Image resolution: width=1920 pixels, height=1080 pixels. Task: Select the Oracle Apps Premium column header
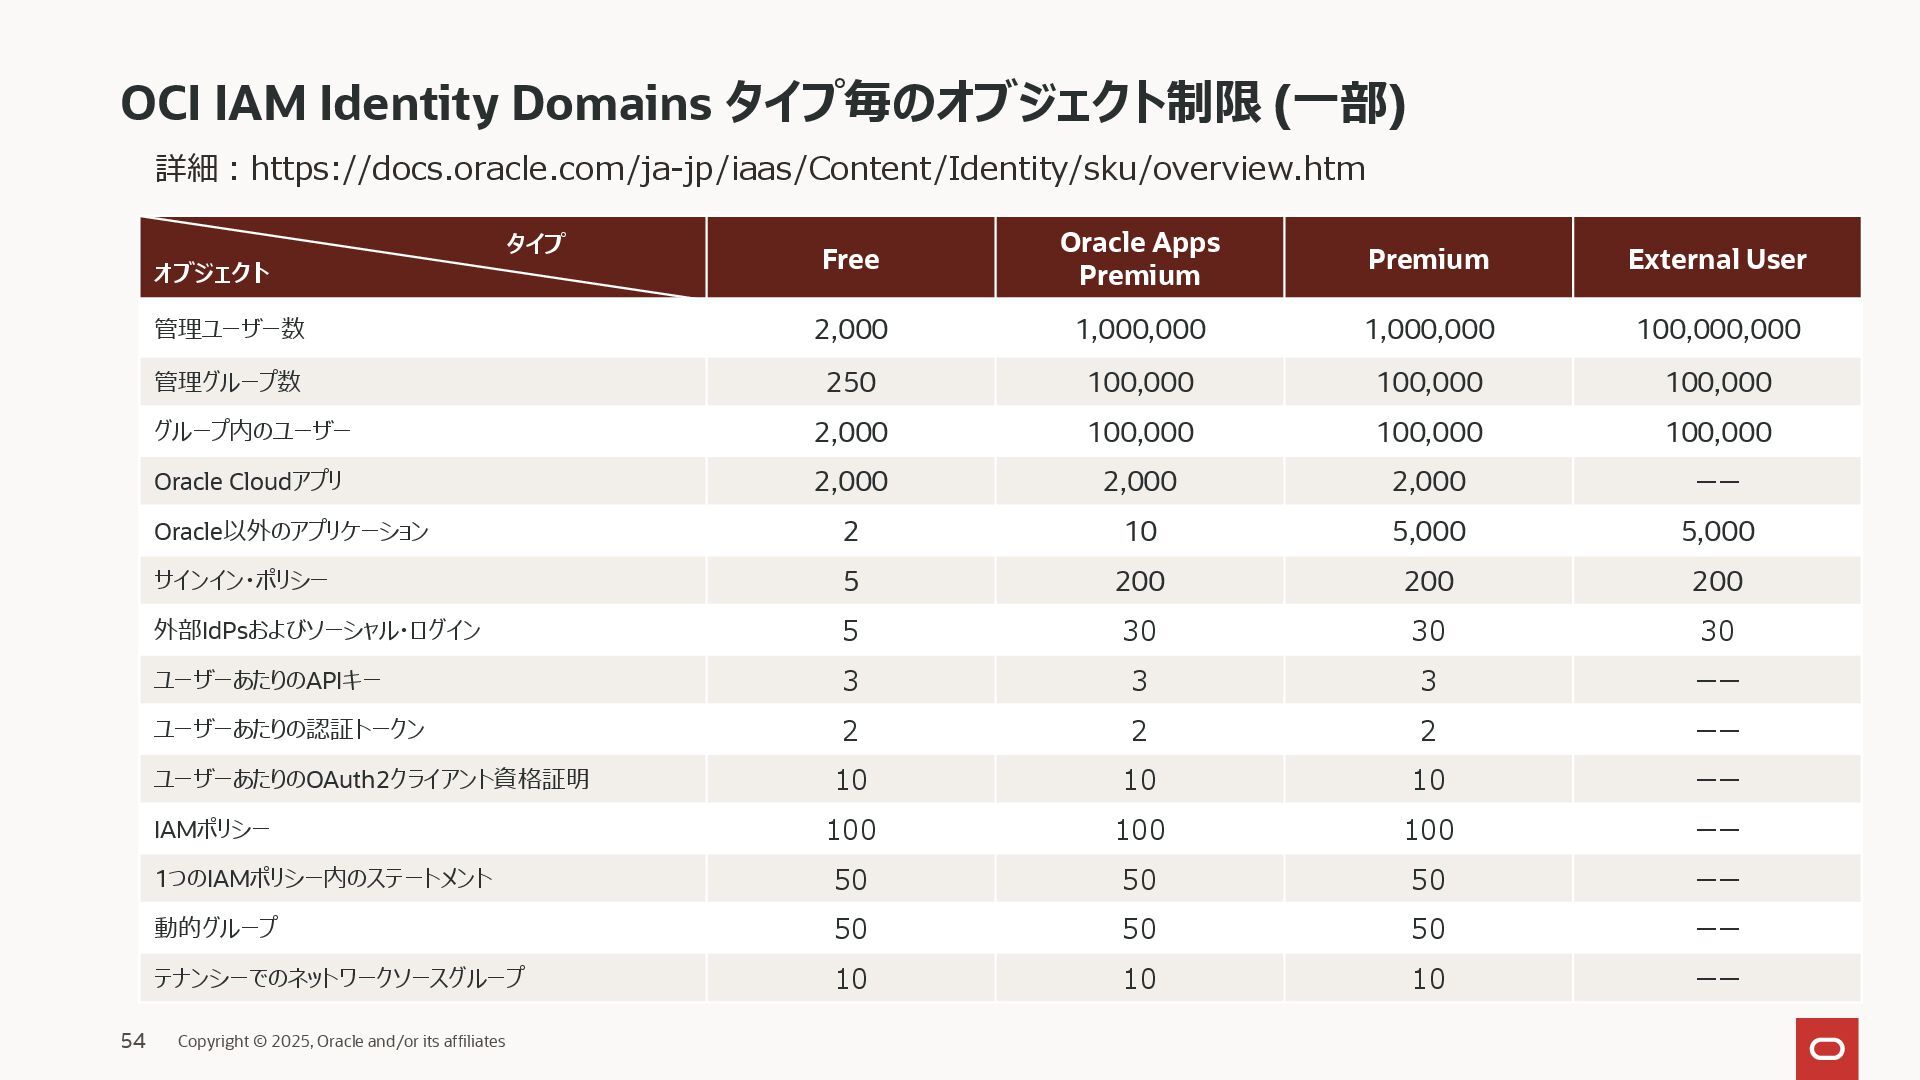point(1140,259)
